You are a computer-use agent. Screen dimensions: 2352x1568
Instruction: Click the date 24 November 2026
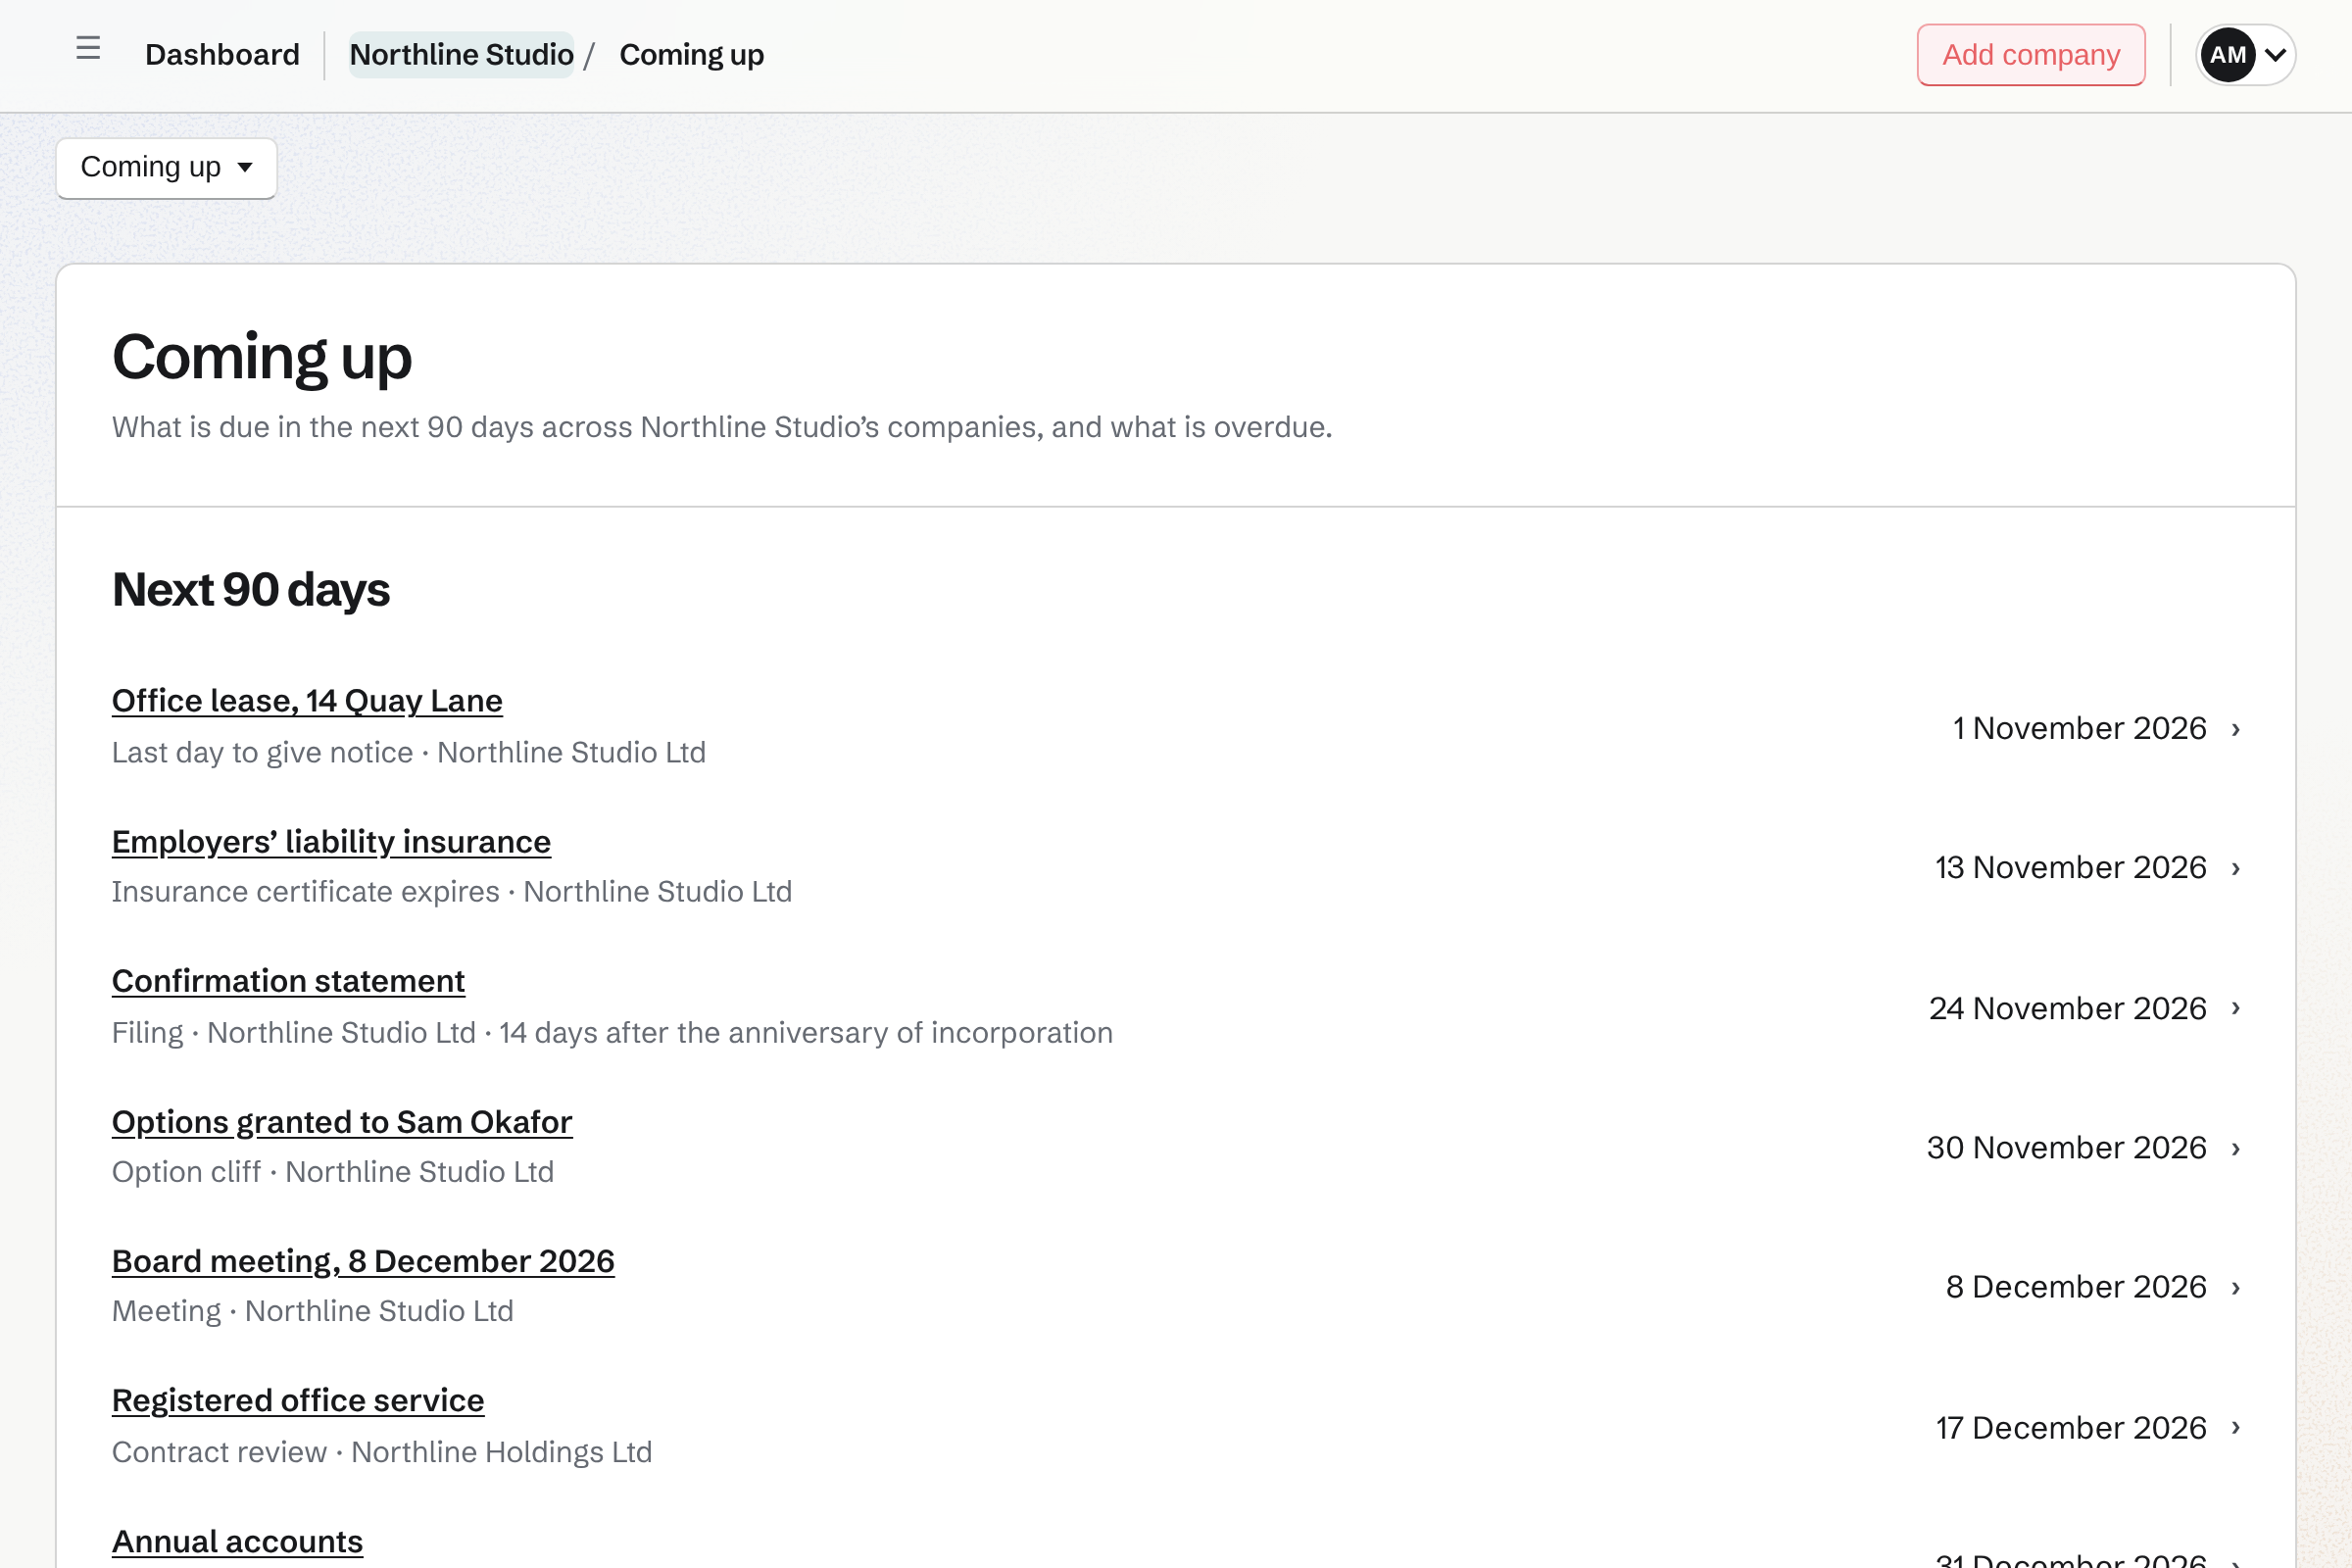[x=2067, y=1008]
